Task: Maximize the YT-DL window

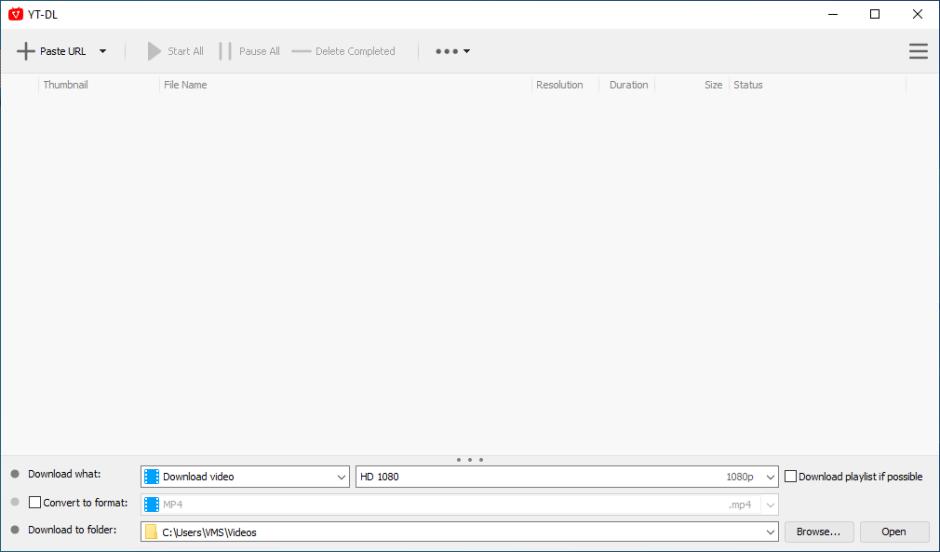Action: tap(875, 14)
